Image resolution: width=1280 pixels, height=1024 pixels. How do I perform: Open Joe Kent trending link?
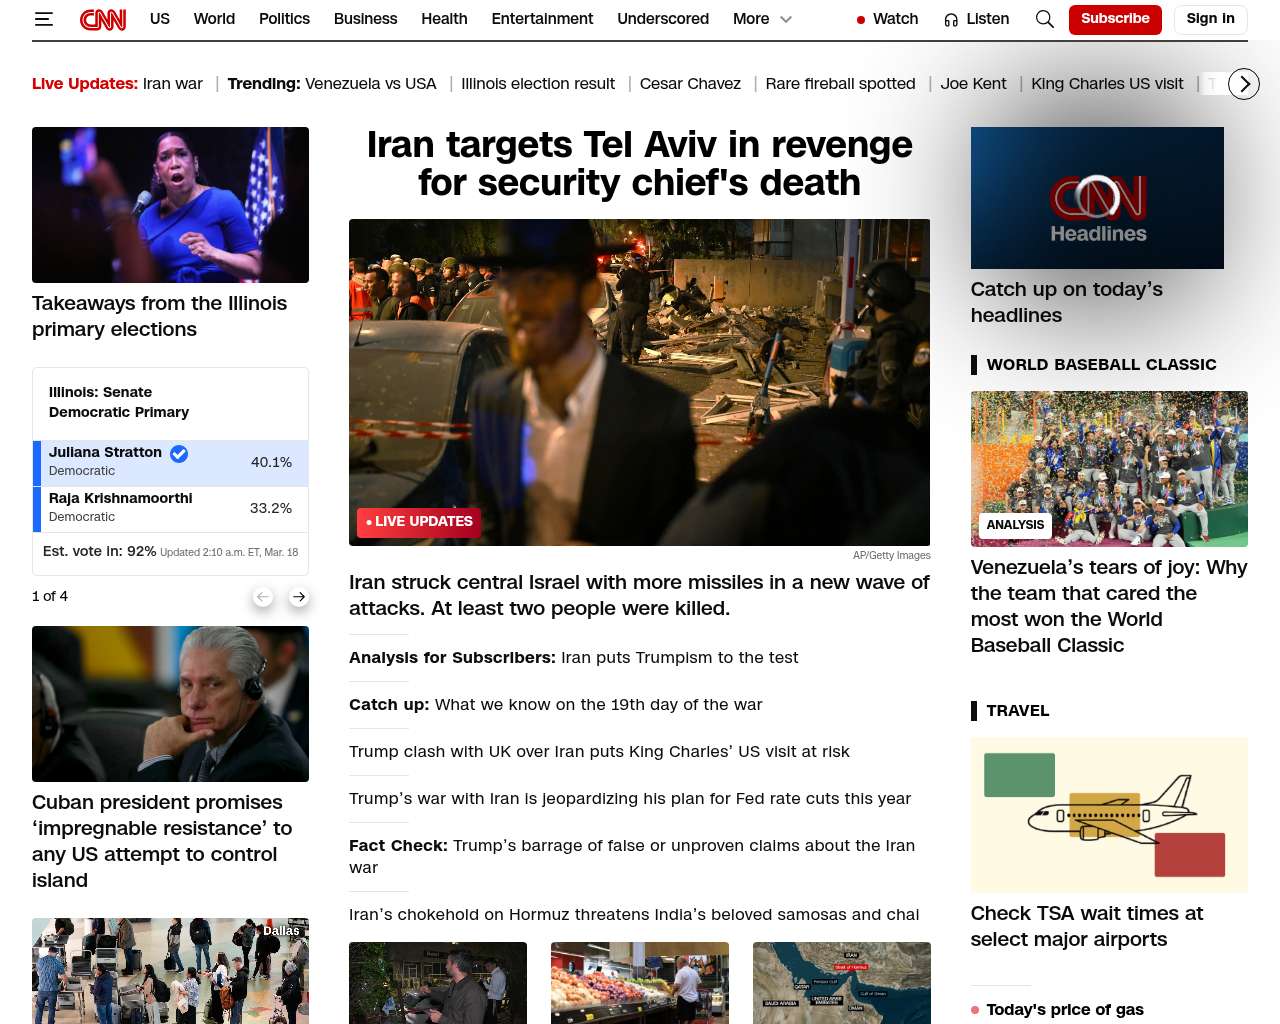[x=973, y=84]
